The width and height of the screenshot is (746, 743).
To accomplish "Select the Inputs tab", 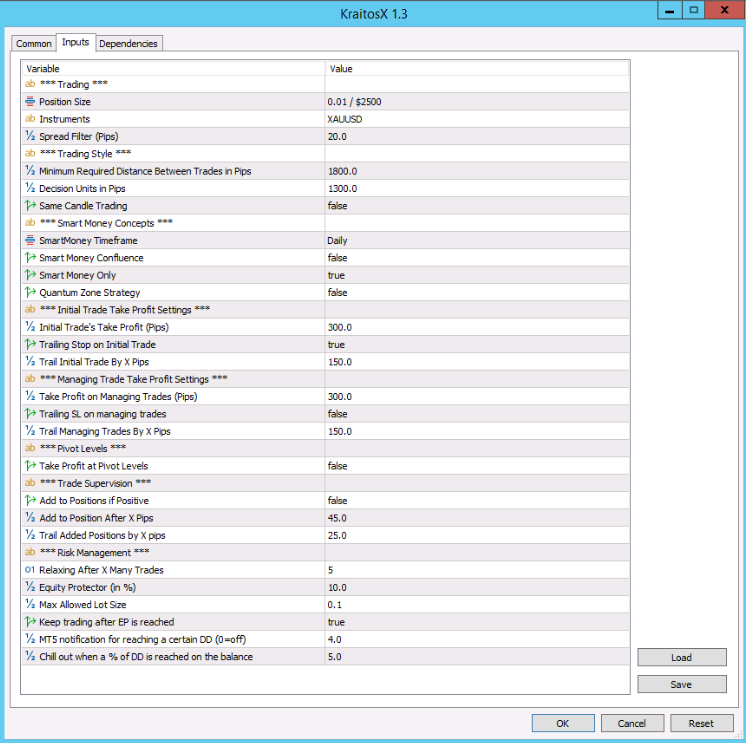I will pos(75,42).
